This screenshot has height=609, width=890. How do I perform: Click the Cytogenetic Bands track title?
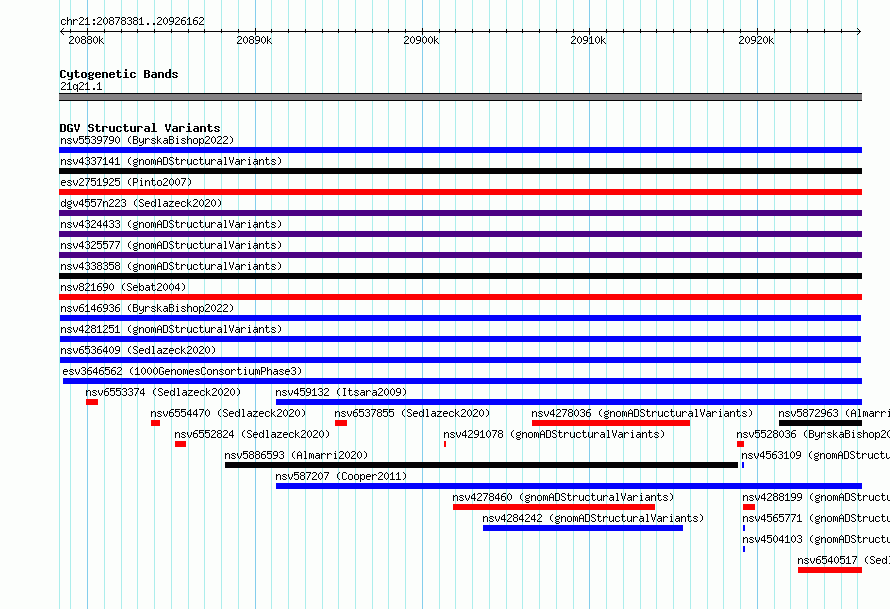click(x=119, y=74)
